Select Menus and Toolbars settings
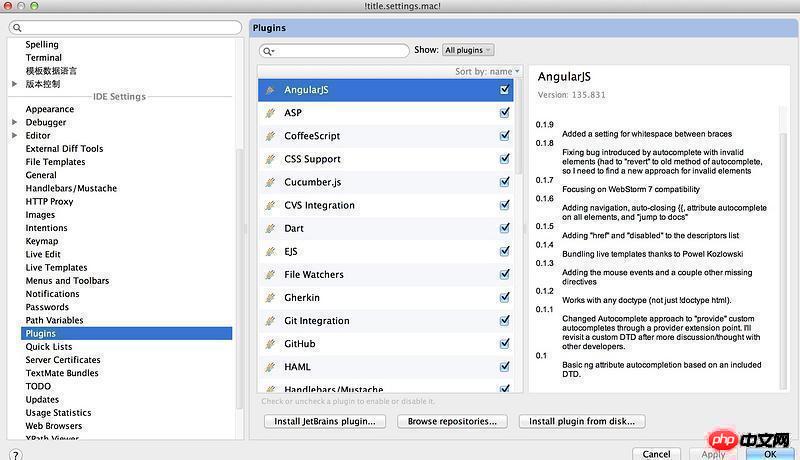 67,281
